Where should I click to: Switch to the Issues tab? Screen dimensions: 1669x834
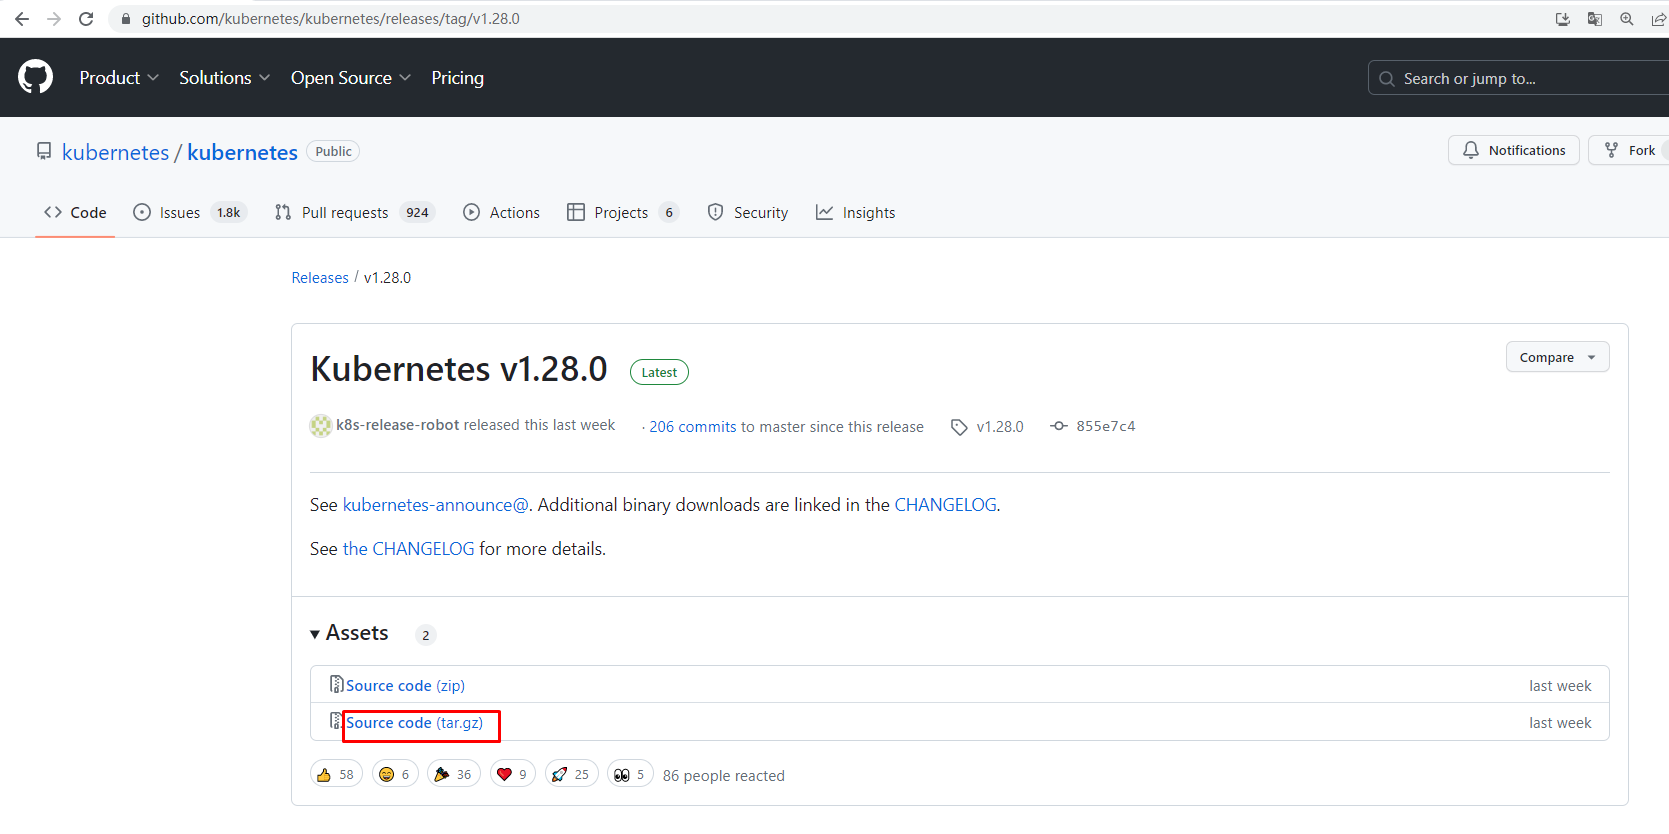pyautogui.click(x=179, y=212)
